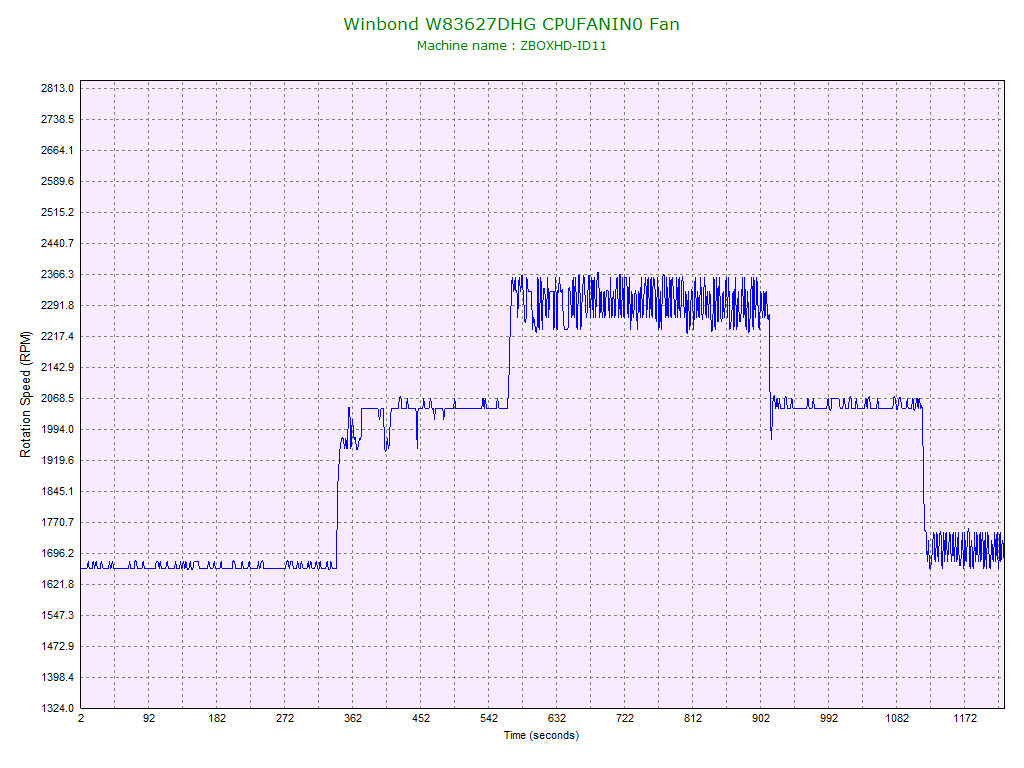
Task: Click the x-axis tick label 722
Action: tap(624, 718)
